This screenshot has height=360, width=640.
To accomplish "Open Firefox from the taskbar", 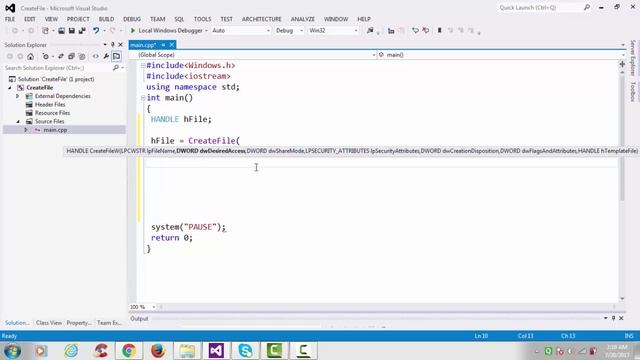I will click(x=158, y=351).
